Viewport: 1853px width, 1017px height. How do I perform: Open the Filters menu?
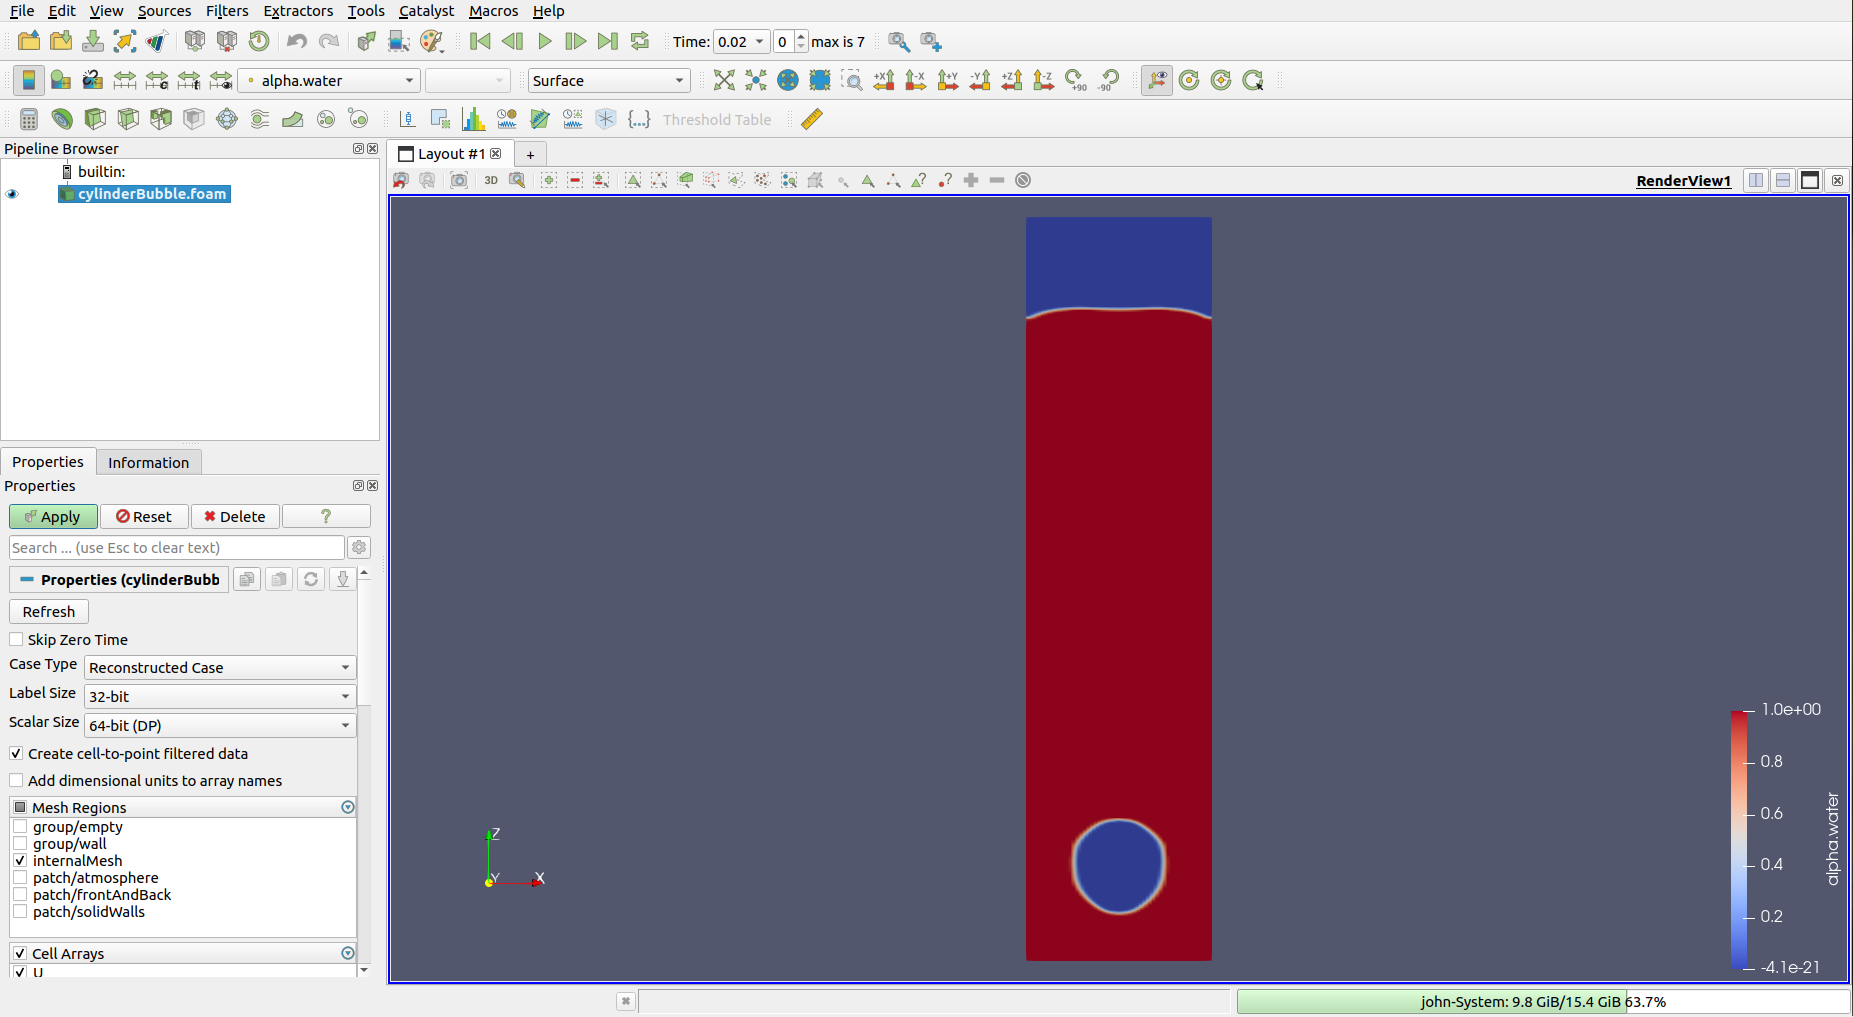(x=227, y=11)
